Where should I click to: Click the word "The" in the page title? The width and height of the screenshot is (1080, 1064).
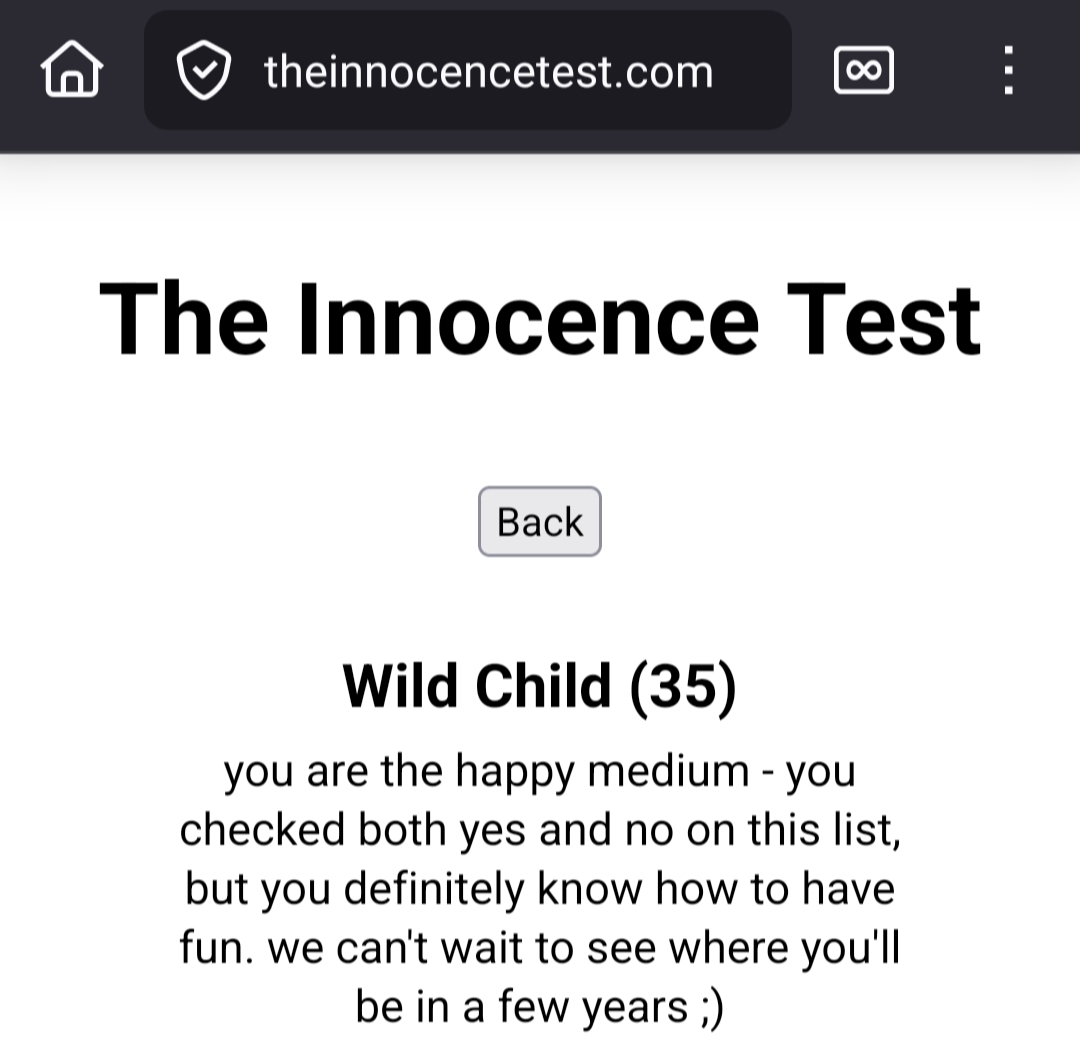184,320
